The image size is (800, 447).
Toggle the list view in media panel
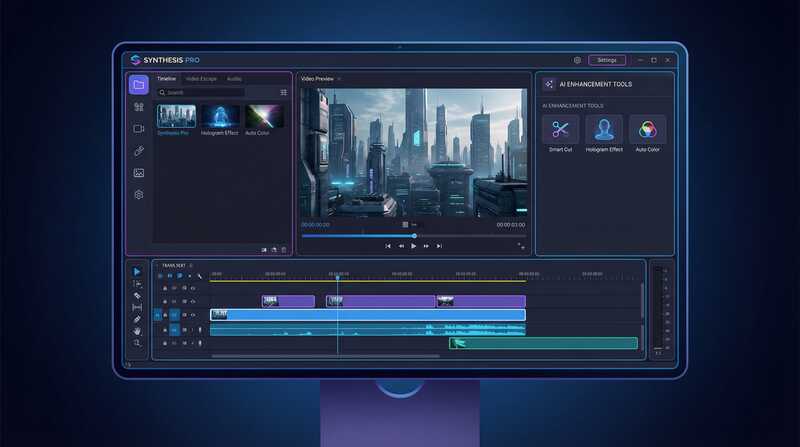click(x=284, y=92)
